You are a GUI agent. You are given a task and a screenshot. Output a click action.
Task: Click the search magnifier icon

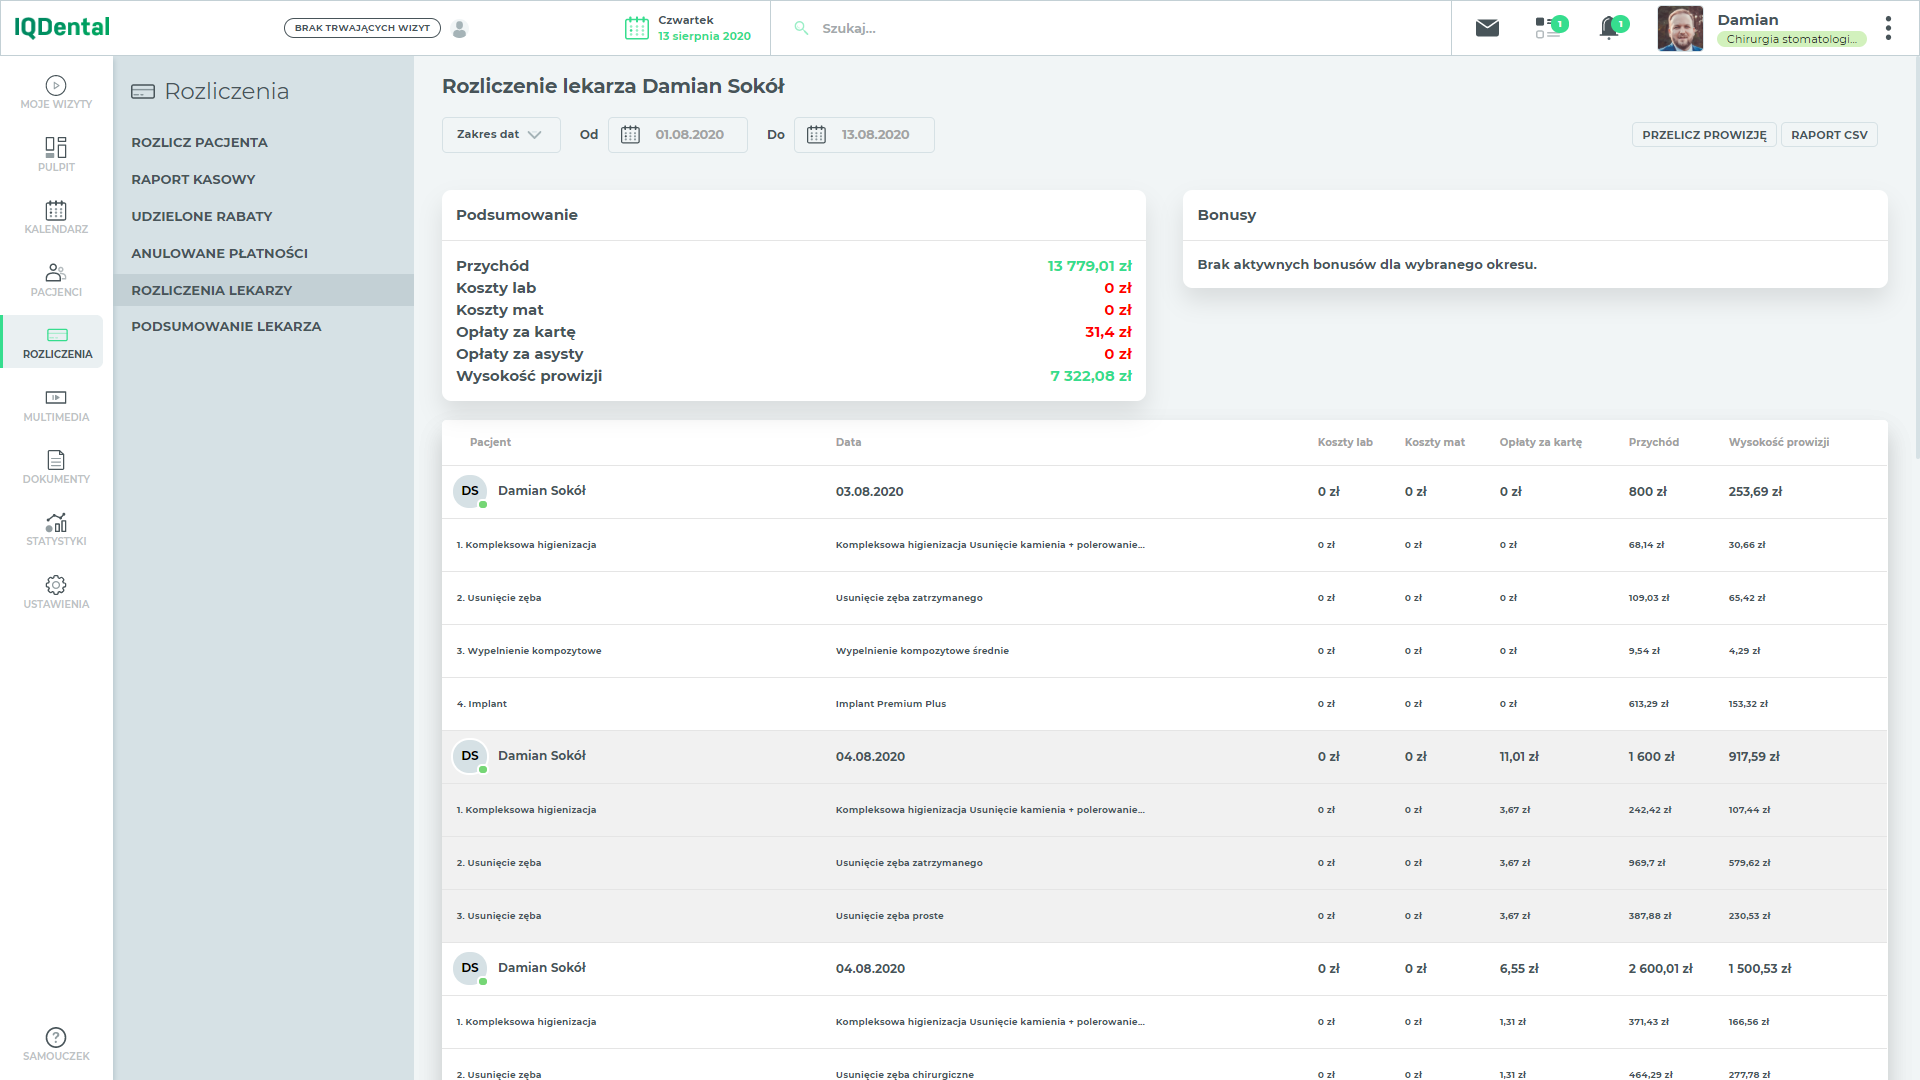pos(801,28)
